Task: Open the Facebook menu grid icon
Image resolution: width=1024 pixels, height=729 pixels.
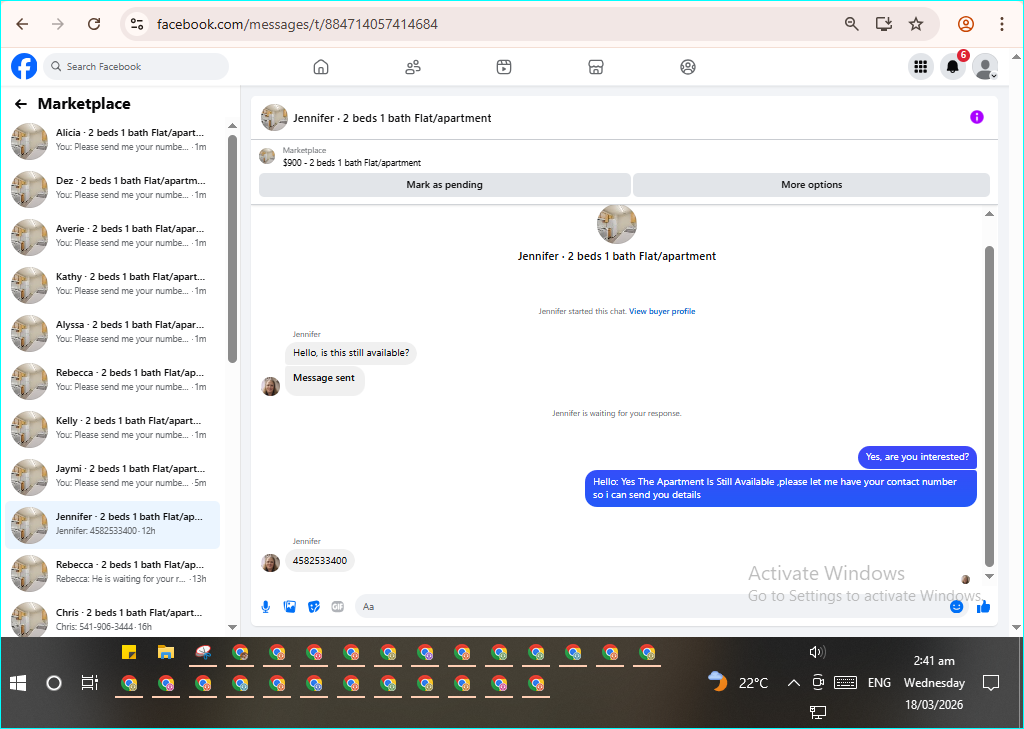Action: (921, 67)
